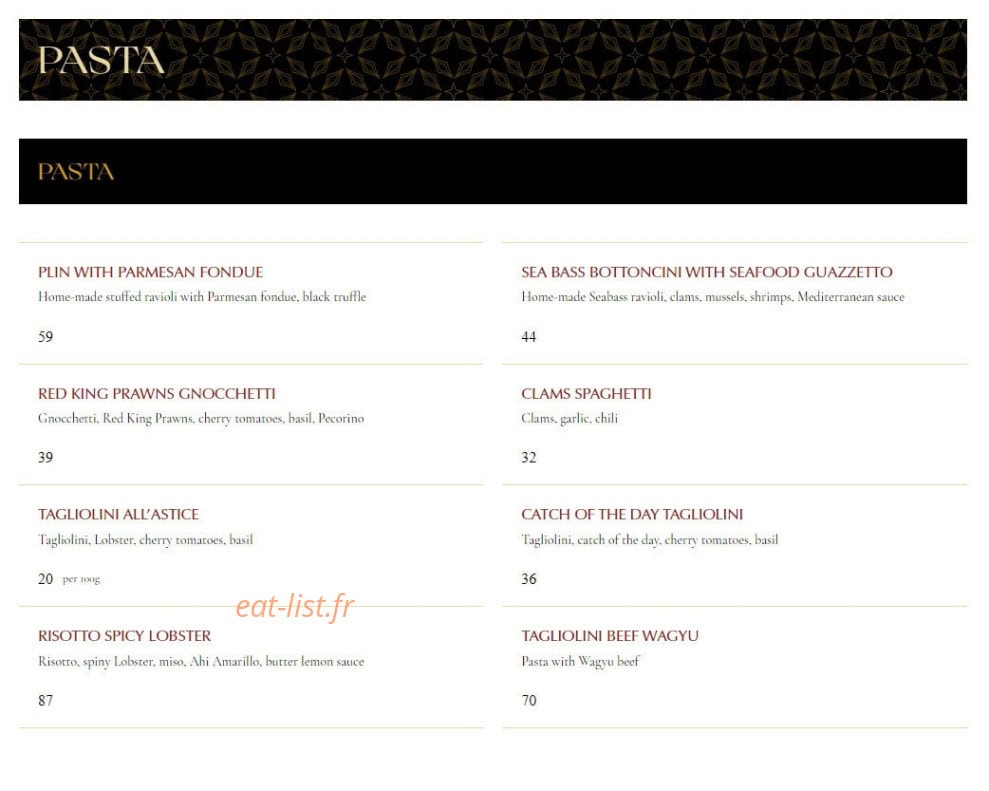The height and width of the screenshot is (791, 989).
Task: Open Plin with Parmesan Fondue dish
Action: [x=150, y=272]
